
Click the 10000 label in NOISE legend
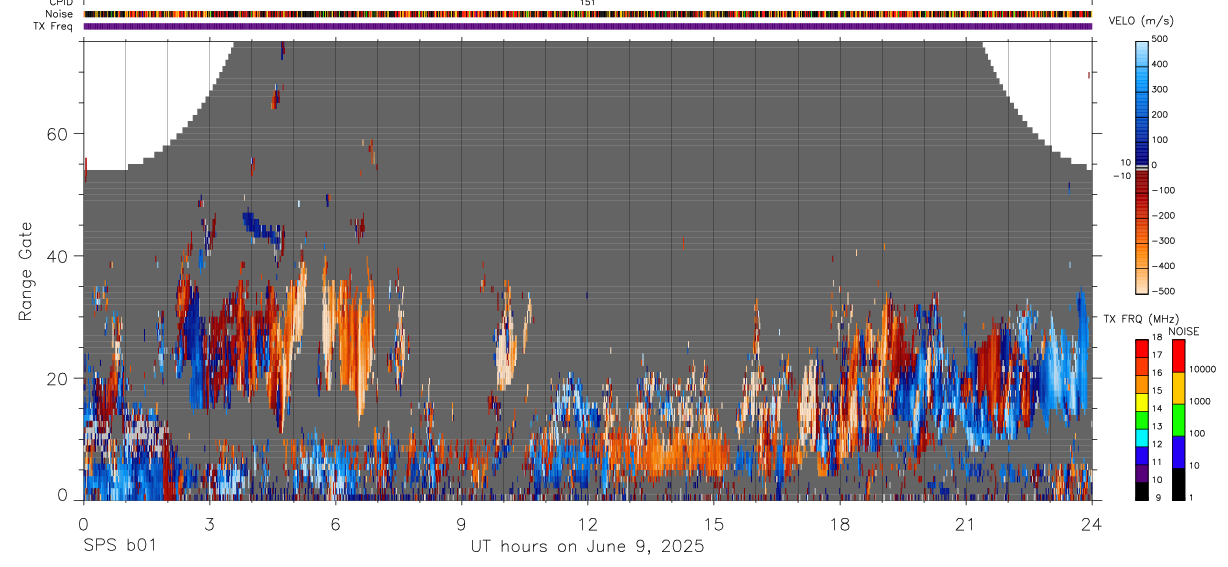[1203, 369]
